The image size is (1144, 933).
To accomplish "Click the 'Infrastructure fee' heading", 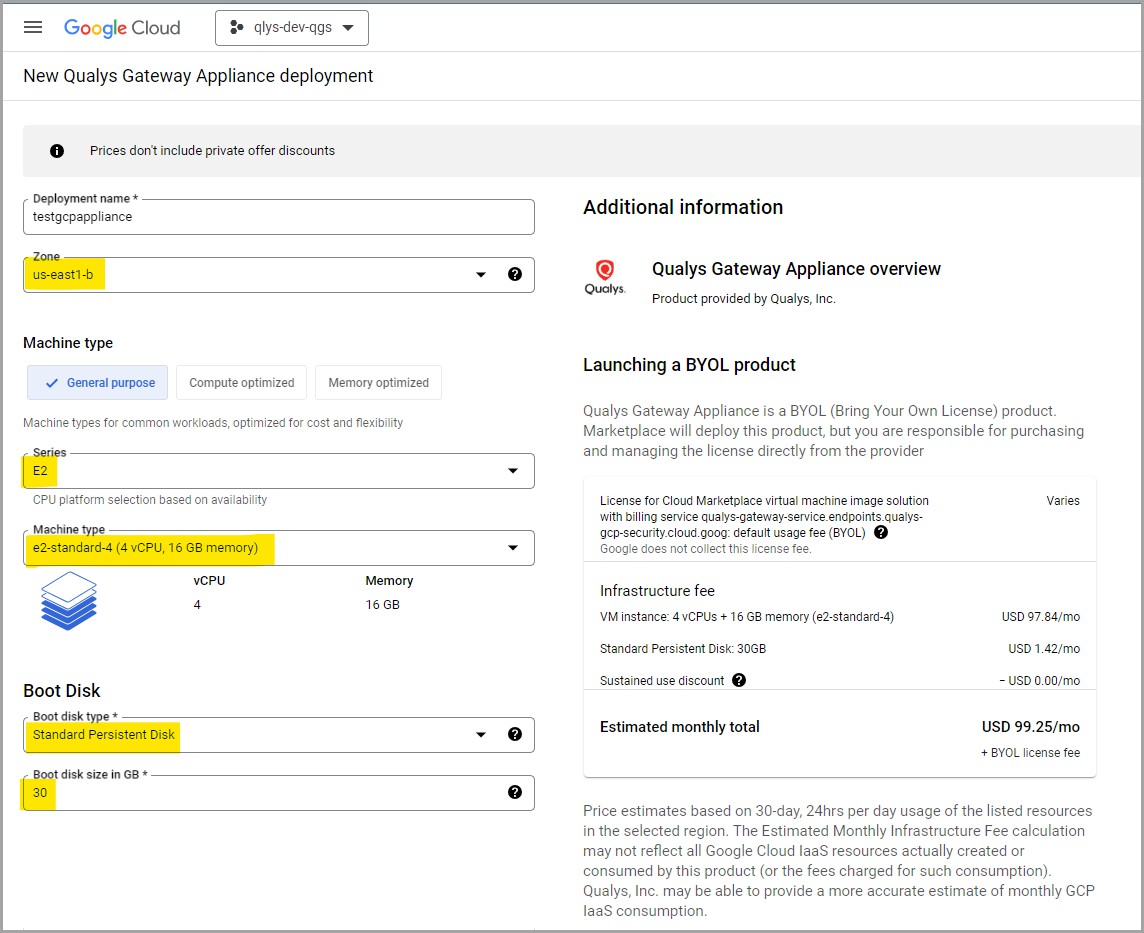I will pos(657,591).
